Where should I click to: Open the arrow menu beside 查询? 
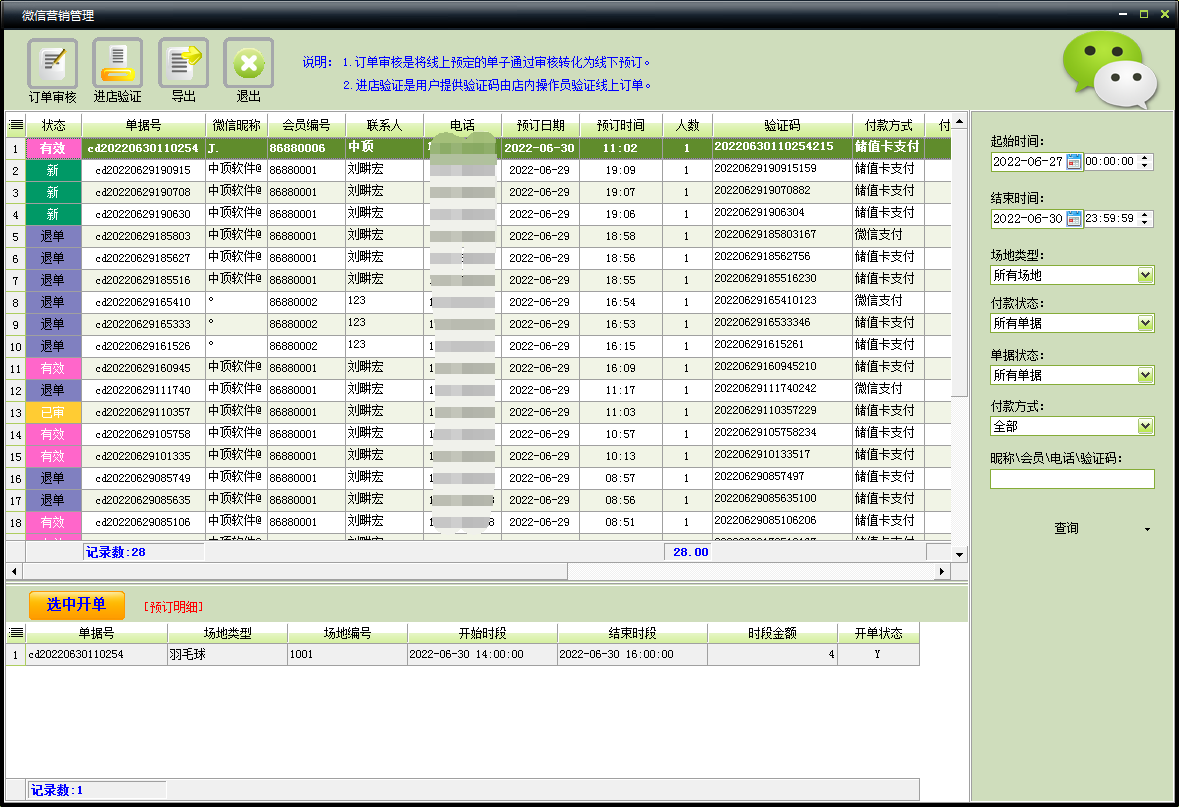[1147, 529]
